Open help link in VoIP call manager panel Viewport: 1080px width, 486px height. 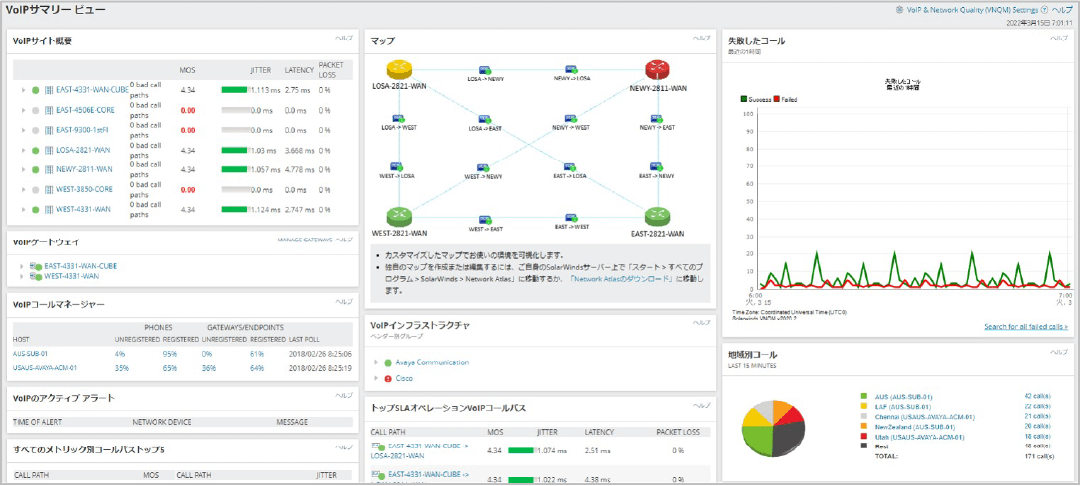coord(344,301)
